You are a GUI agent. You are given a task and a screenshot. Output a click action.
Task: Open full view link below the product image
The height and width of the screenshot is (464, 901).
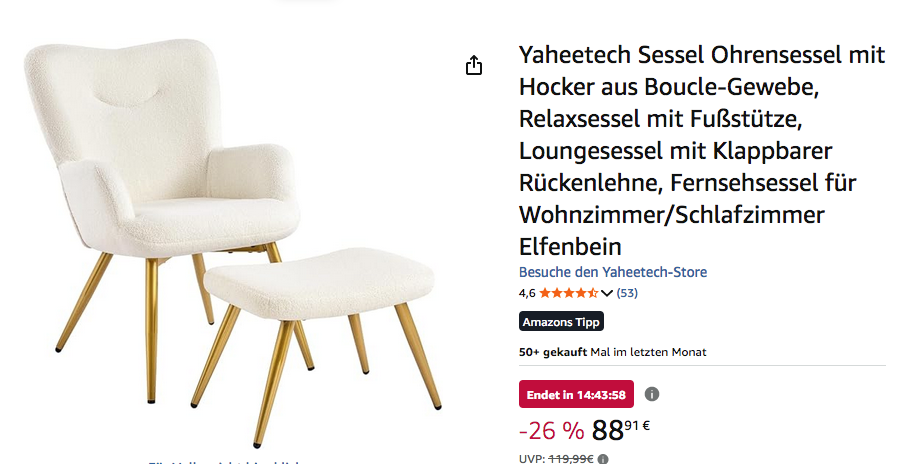[x=224, y=462]
